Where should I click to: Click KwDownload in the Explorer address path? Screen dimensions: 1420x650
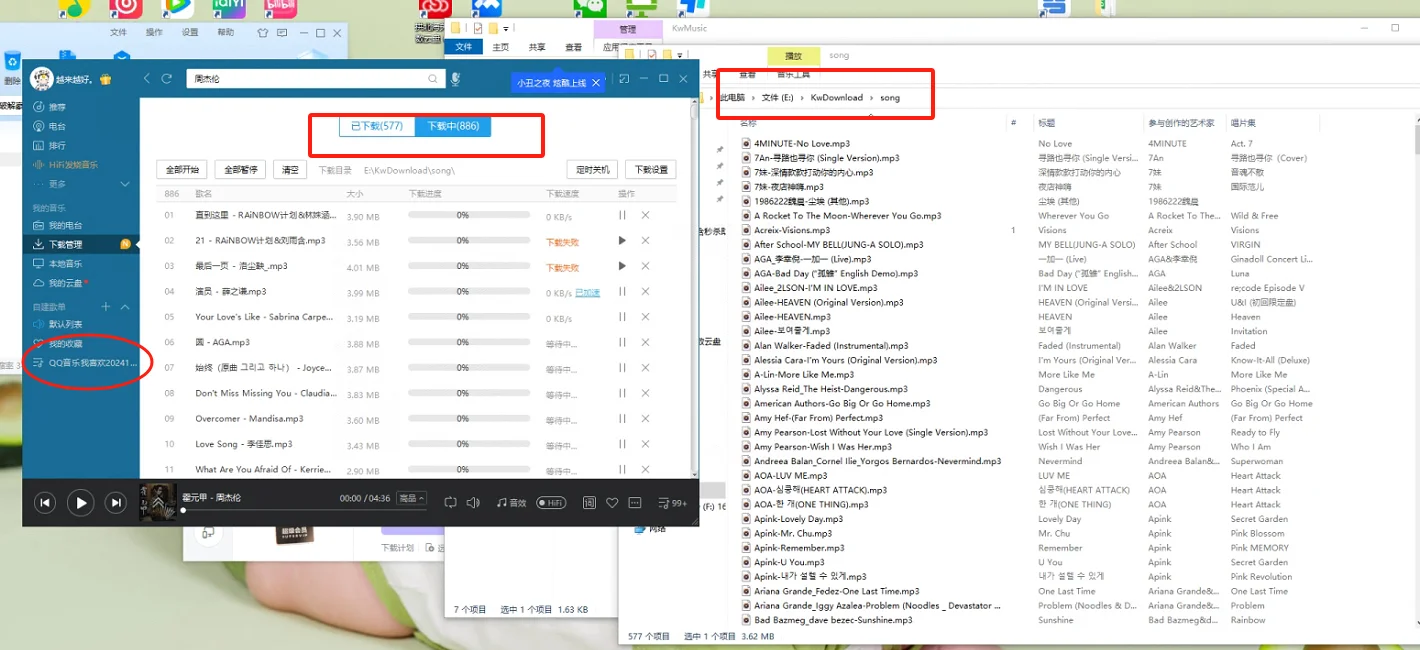(x=836, y=98)
